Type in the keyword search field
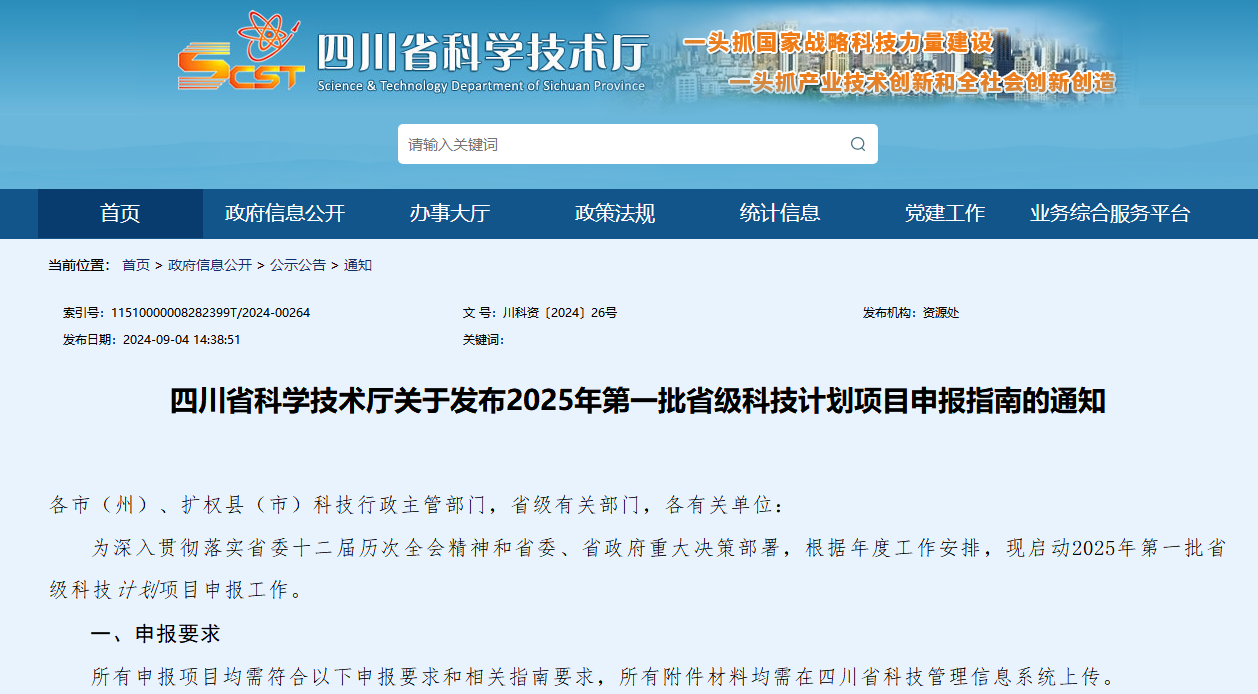Viewport: 1258px width, 694px height. pyautogui.click(x=620, y=144)
